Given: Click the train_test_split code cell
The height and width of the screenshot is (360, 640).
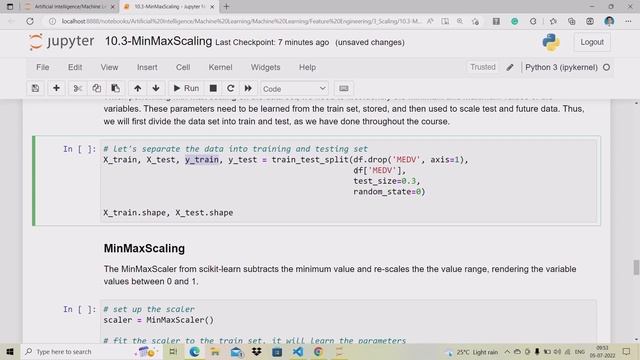Looking at the screenshot, I should point(350,181).
